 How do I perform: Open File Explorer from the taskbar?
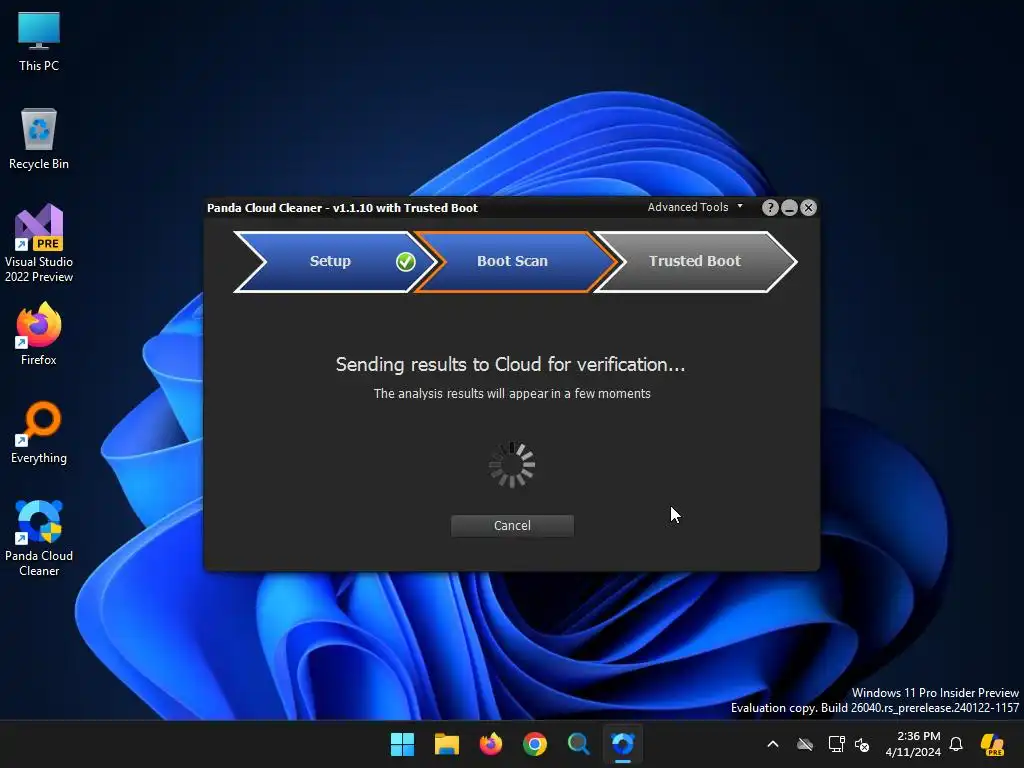click(447, 744)
